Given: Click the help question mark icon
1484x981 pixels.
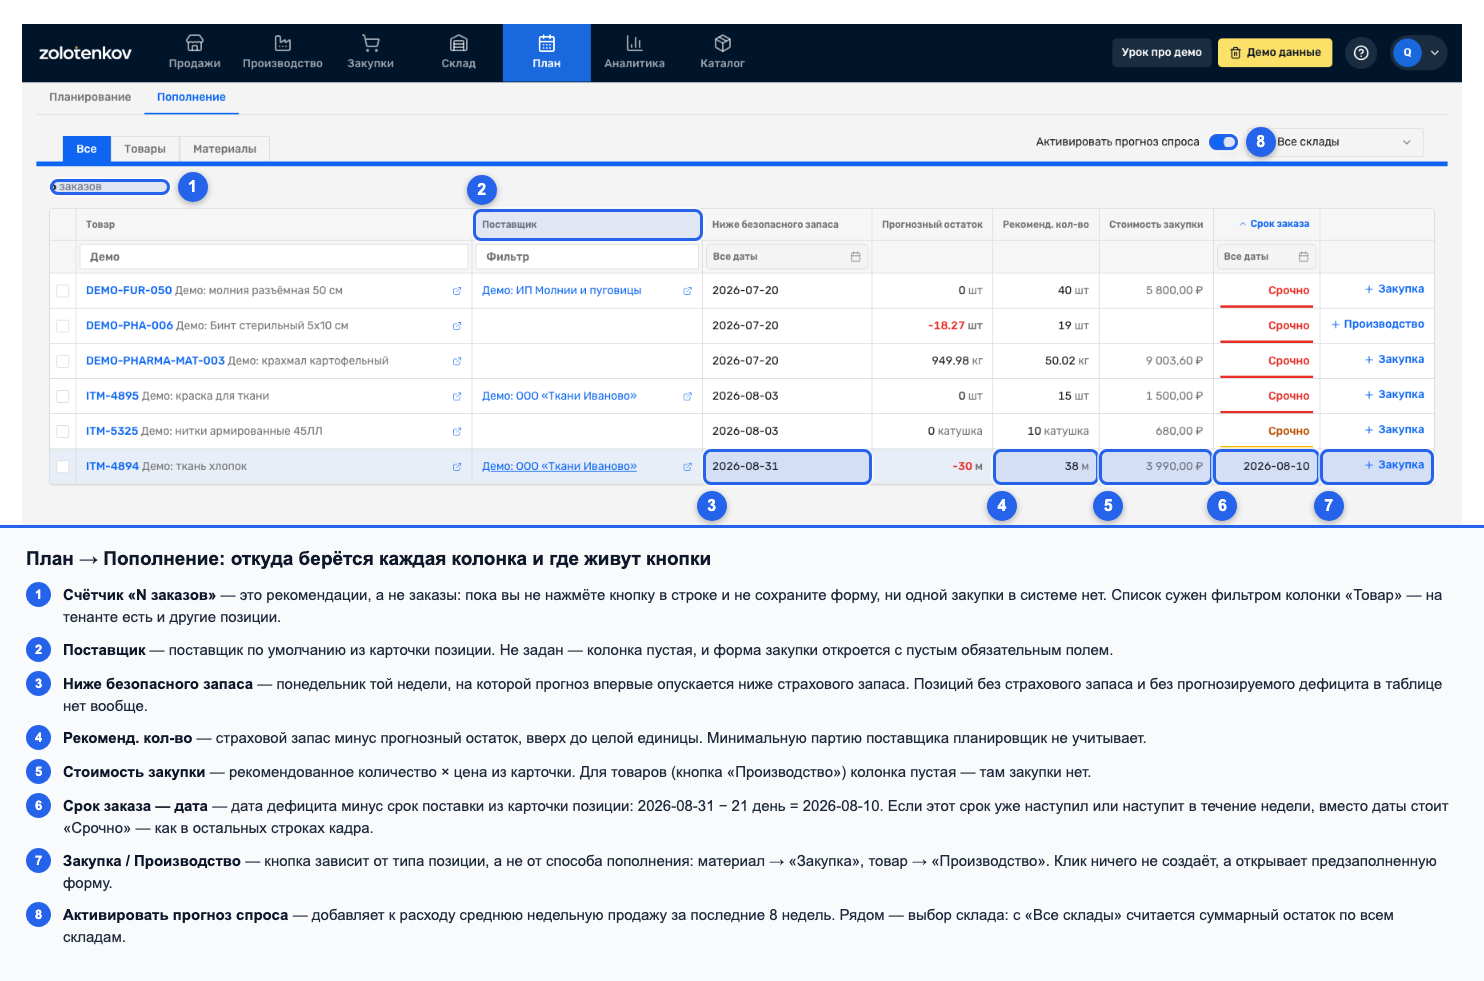Looking at the screenshot, I should coord(1361,53).
